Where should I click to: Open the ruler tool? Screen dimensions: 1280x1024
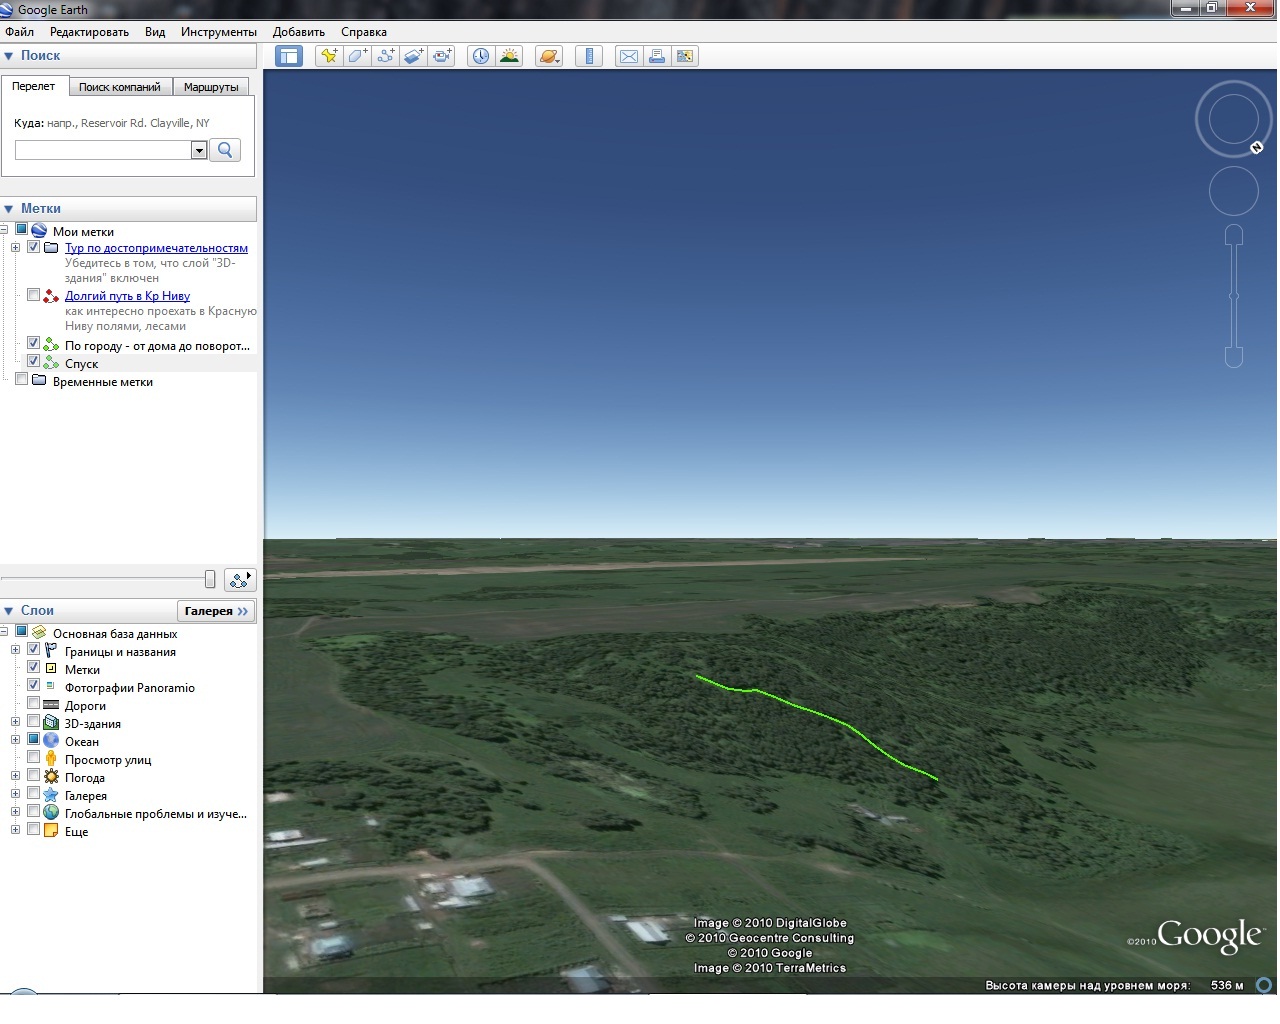click(589, 56)
